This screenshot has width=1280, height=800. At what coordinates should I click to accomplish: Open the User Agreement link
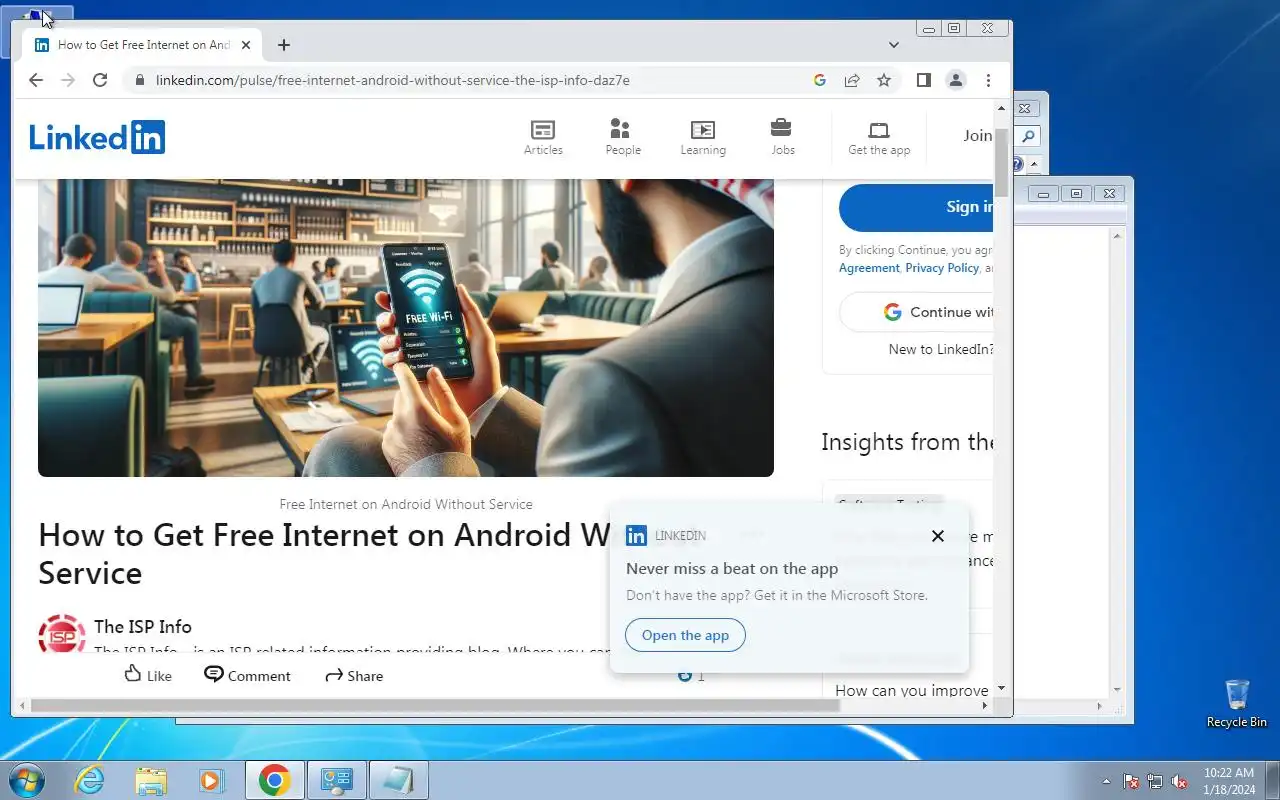869,268
